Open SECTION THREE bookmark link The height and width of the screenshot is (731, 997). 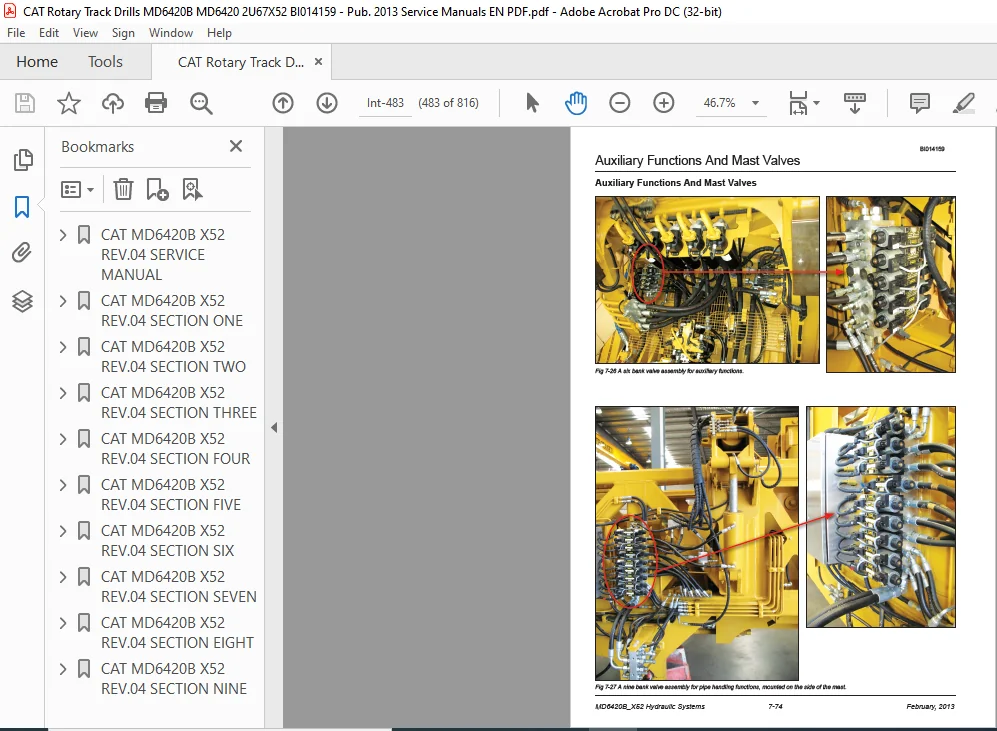coord(179,402)
